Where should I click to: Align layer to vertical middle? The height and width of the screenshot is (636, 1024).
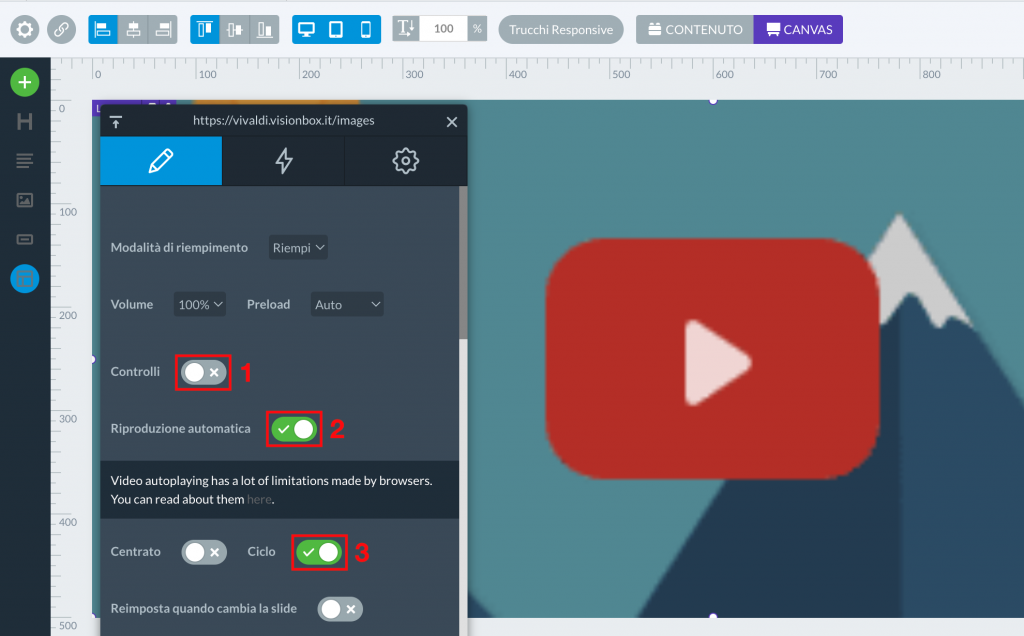pyautogui.click(x=235, y=30)
